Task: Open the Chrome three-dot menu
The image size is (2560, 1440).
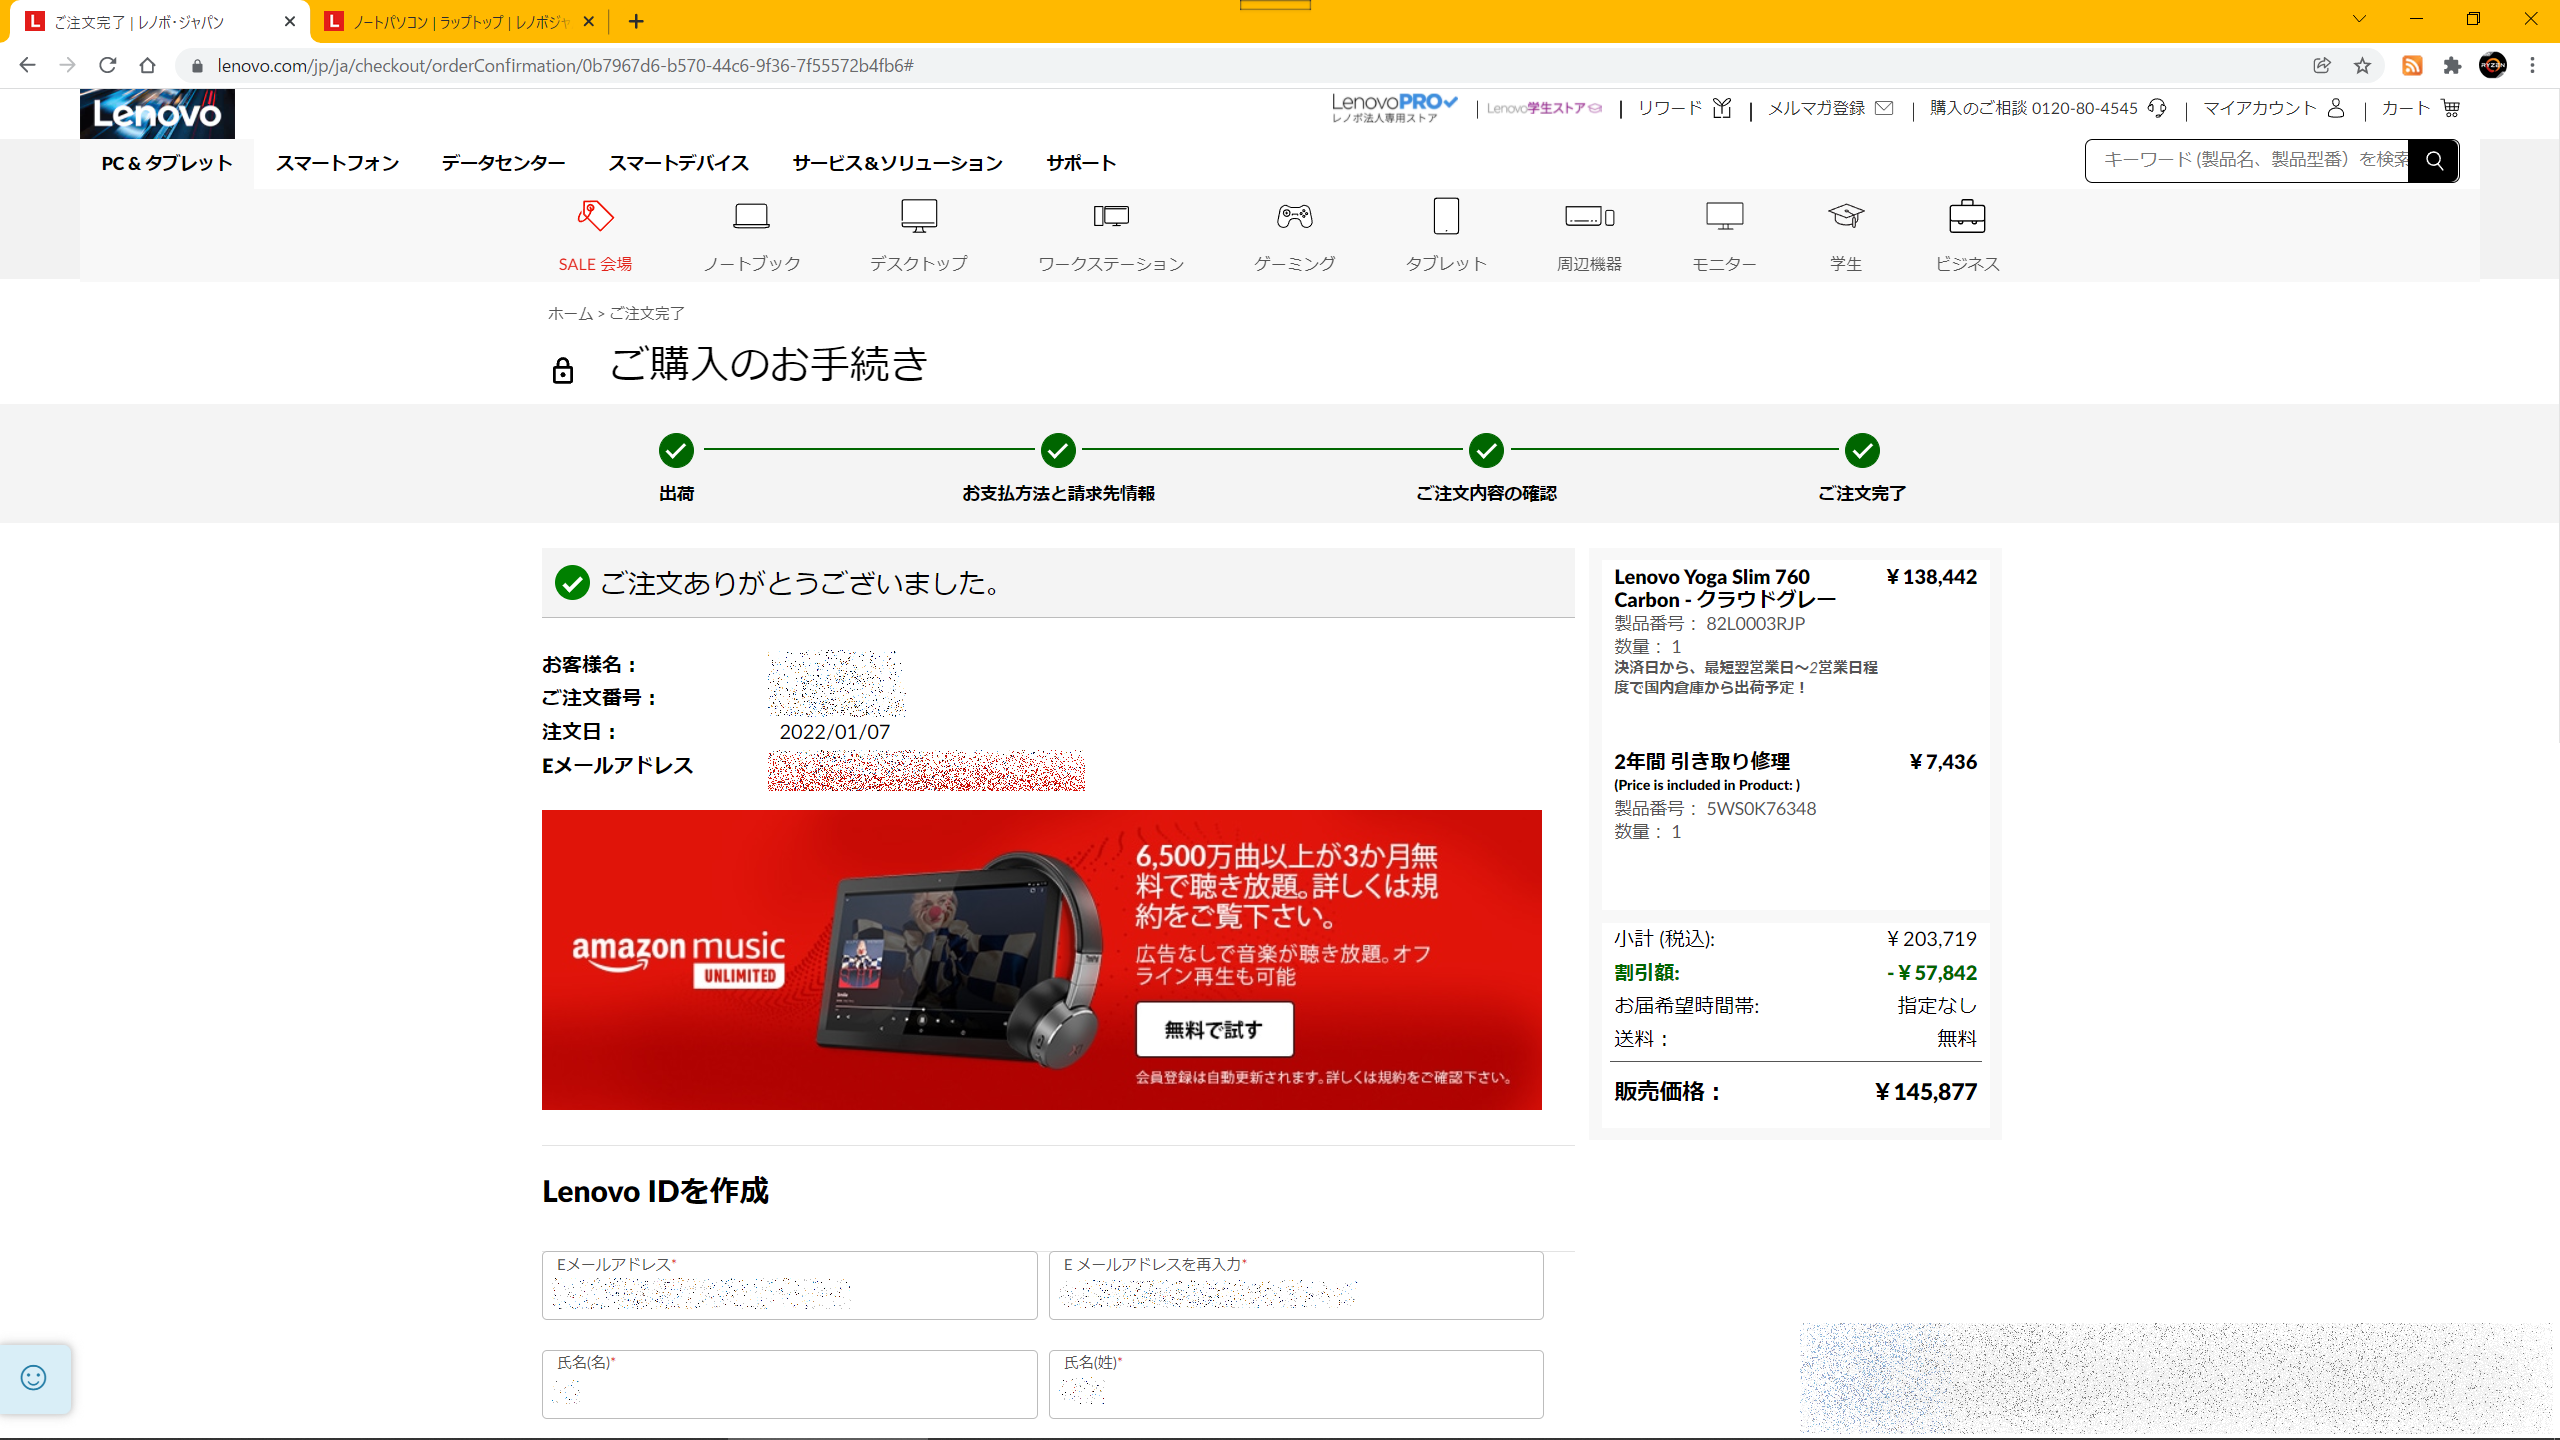Action: pyautogui.click(x=2533, y=66)
